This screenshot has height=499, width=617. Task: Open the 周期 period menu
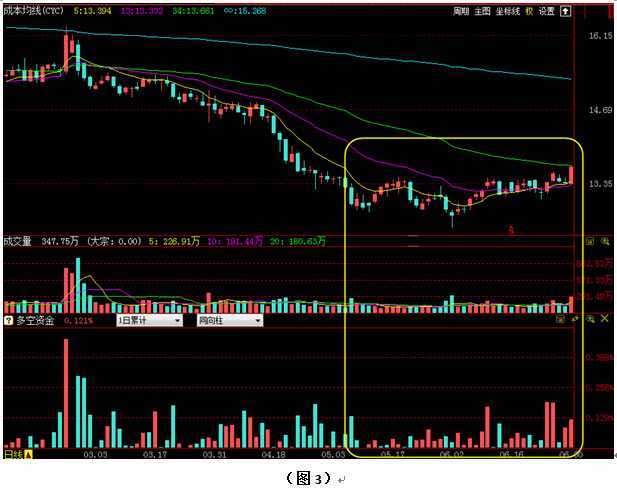(461, 11)
